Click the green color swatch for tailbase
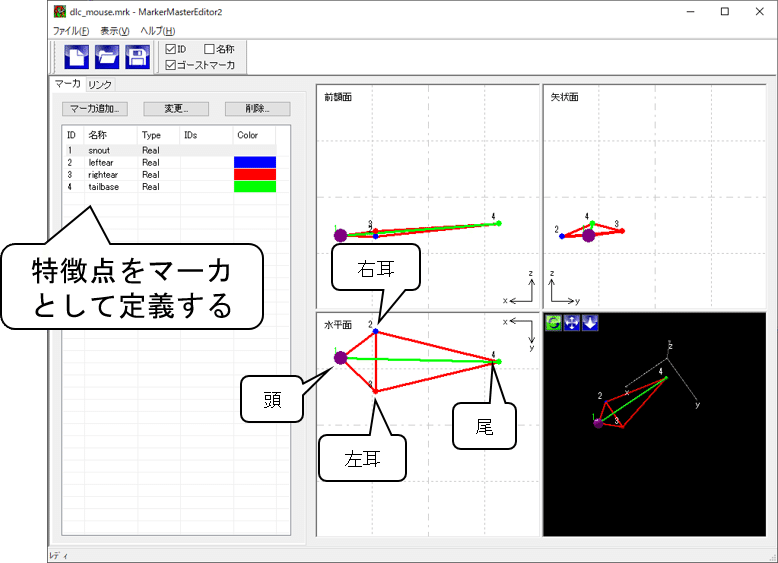 pos(255,187)
